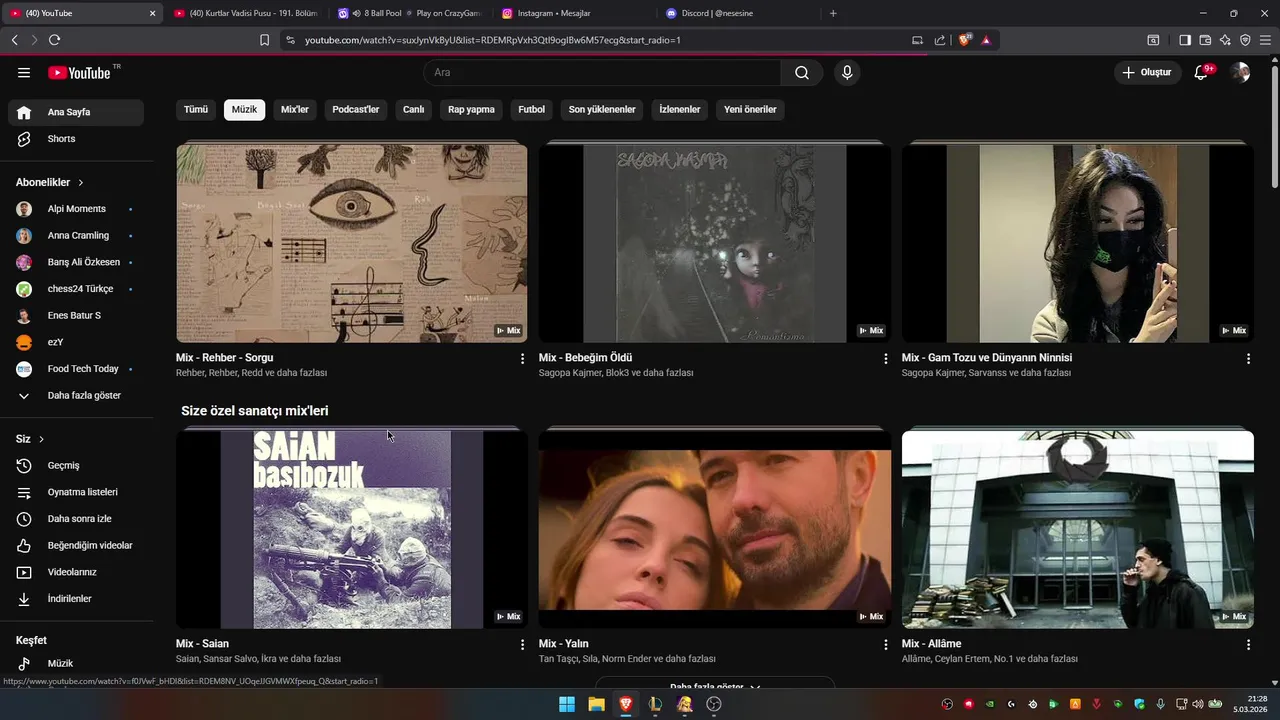The image size is (1280, 720).
Task: Select the Futbol filter chip
Action: click(532, 110)
